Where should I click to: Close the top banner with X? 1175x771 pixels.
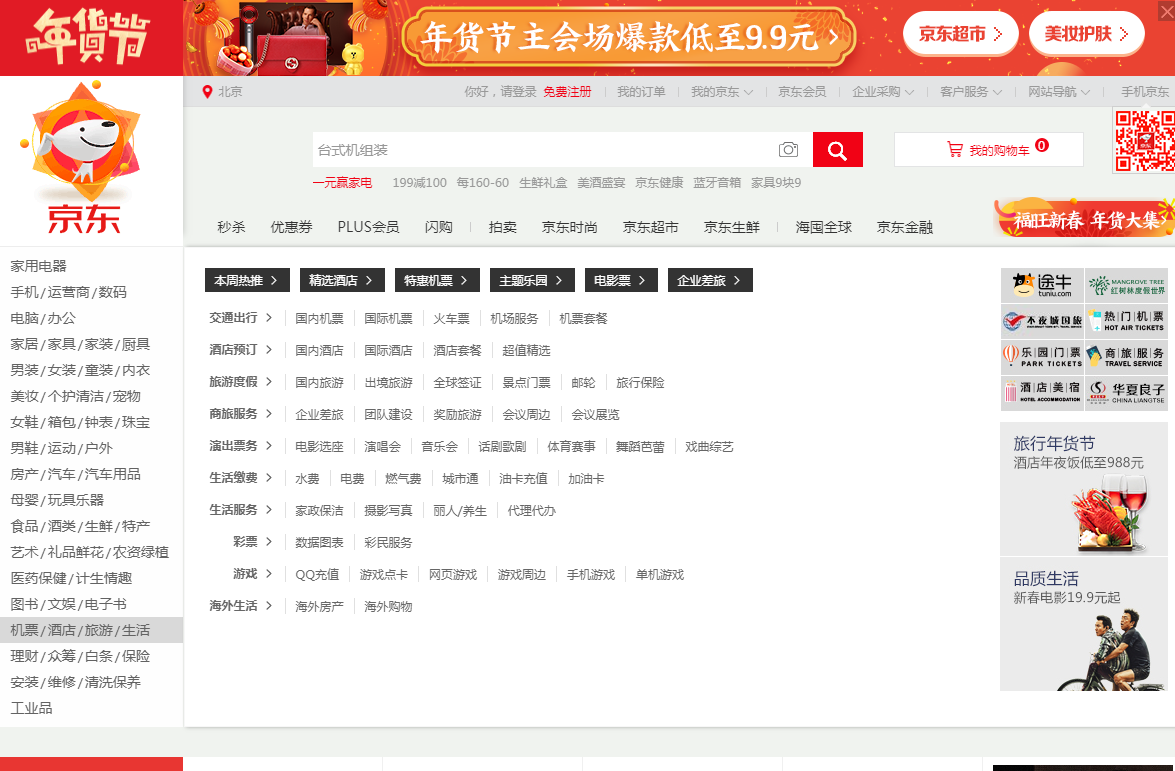click(x=1167, y=10)
